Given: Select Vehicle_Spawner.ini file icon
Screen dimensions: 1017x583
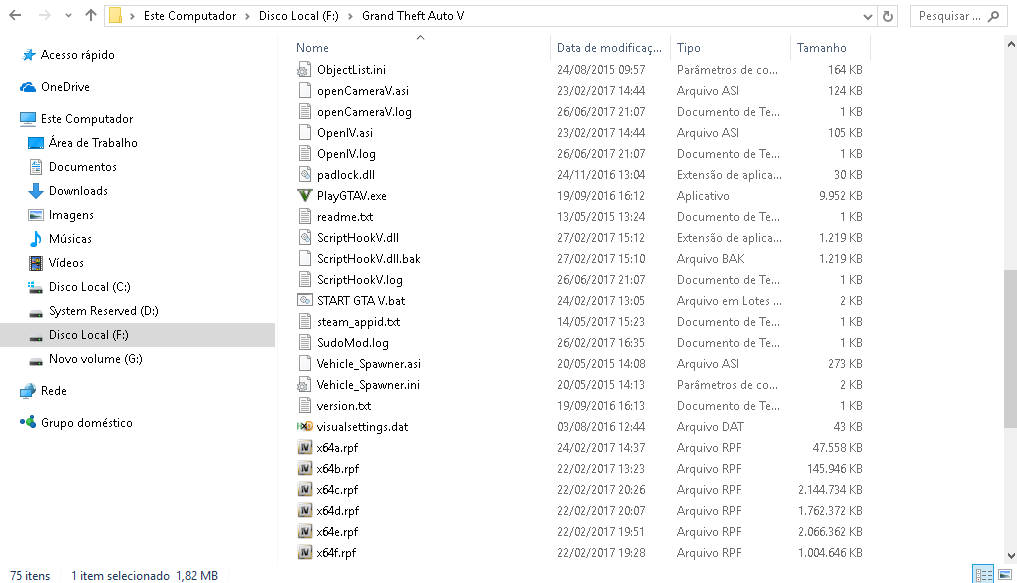Looking at the screenshot, I should coord(304,385).
